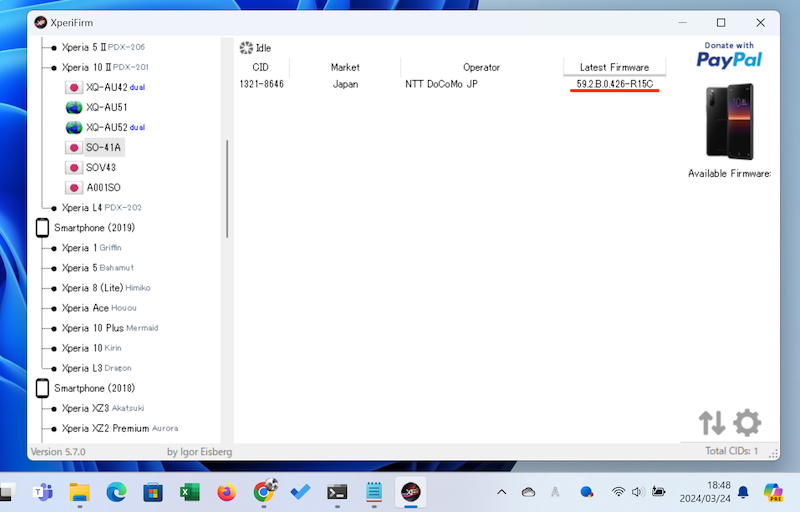Click the phone icon for Smartphone (2018)
Viewport: 800px width, 512px height.
click(42, 388)
